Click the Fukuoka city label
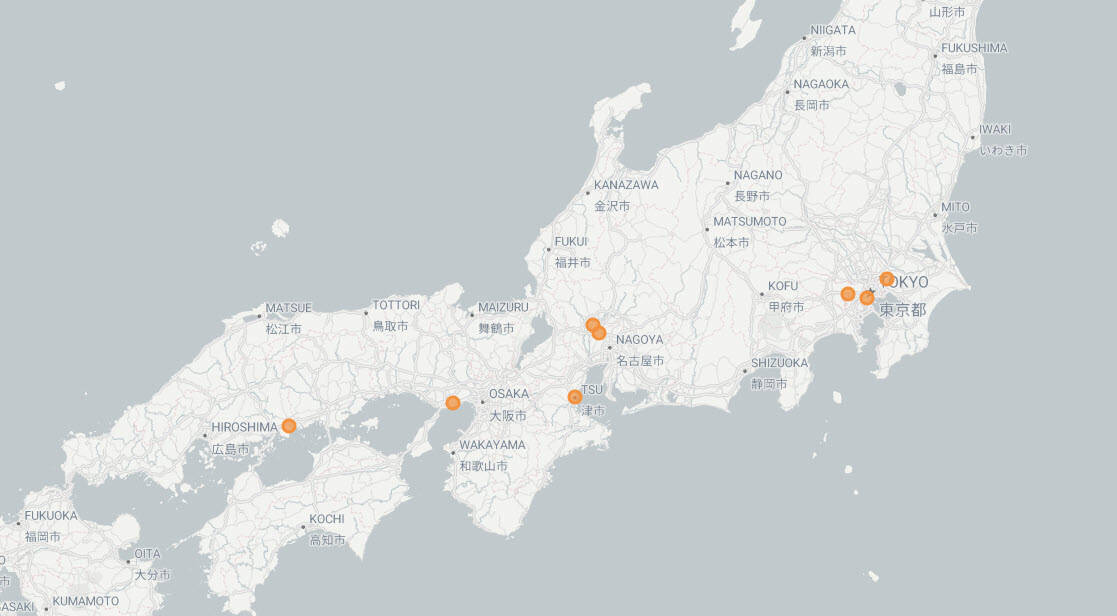 [51, 516]
